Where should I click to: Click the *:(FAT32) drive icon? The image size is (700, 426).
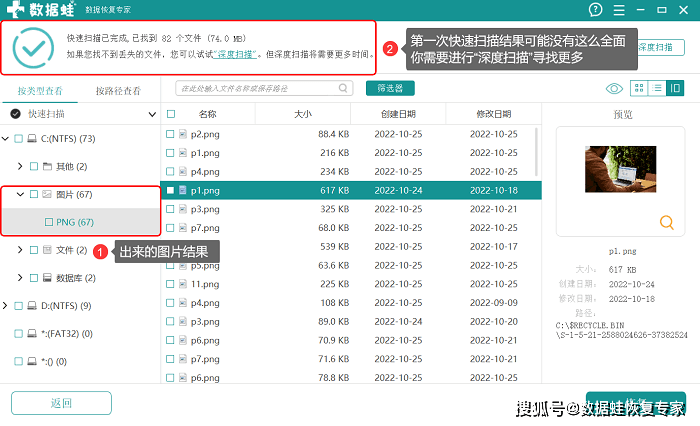tap(32, 334)
